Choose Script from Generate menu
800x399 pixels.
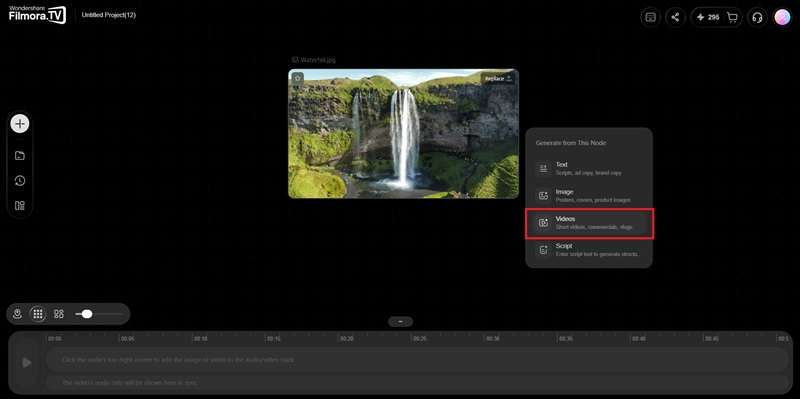point(589,250)
